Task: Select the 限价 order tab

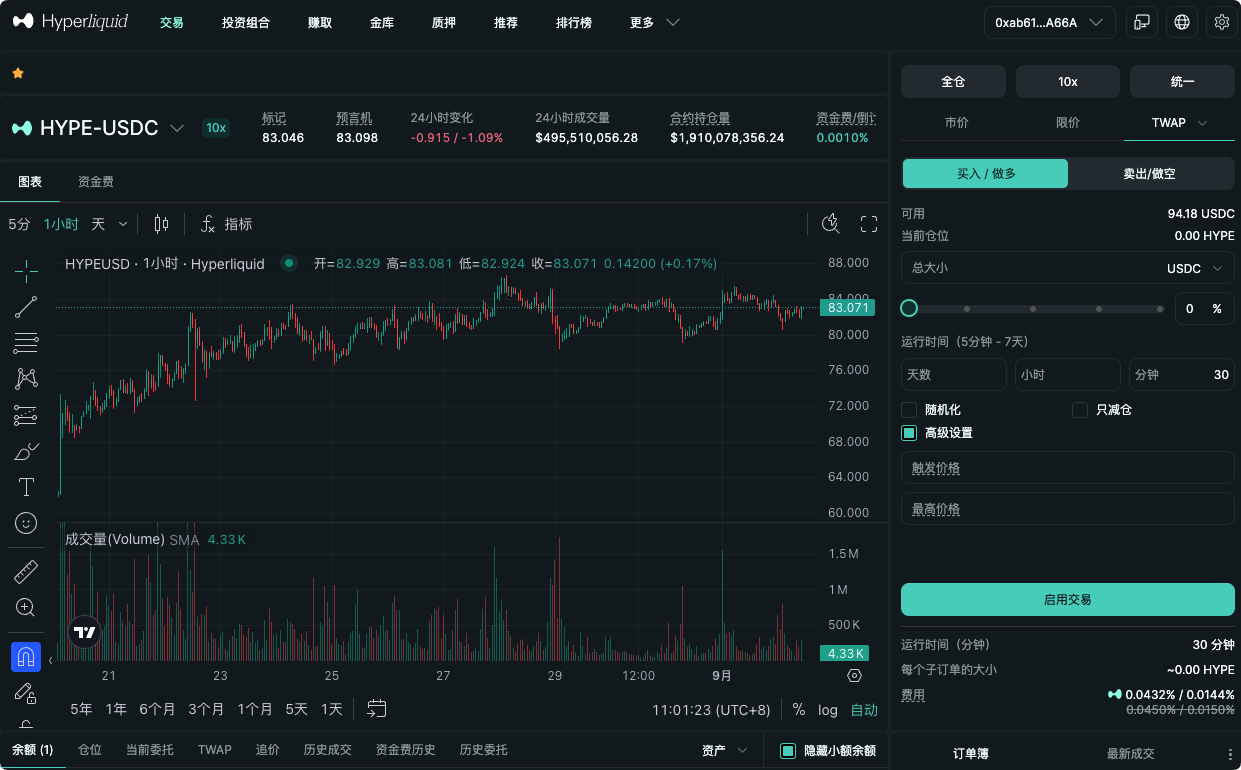Action: 1068,123
